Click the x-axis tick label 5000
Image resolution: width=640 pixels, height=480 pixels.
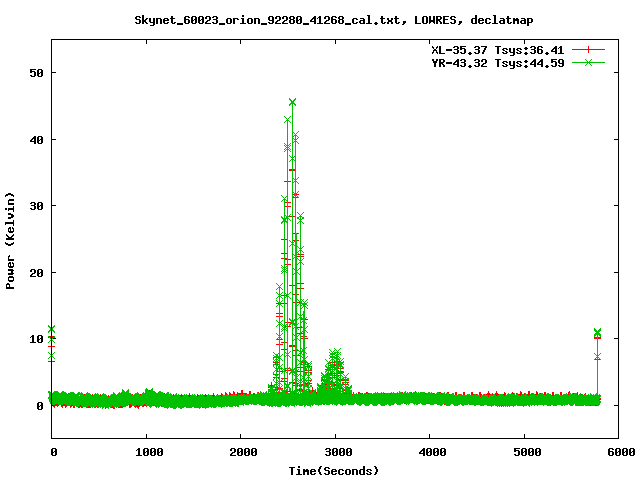527,452
